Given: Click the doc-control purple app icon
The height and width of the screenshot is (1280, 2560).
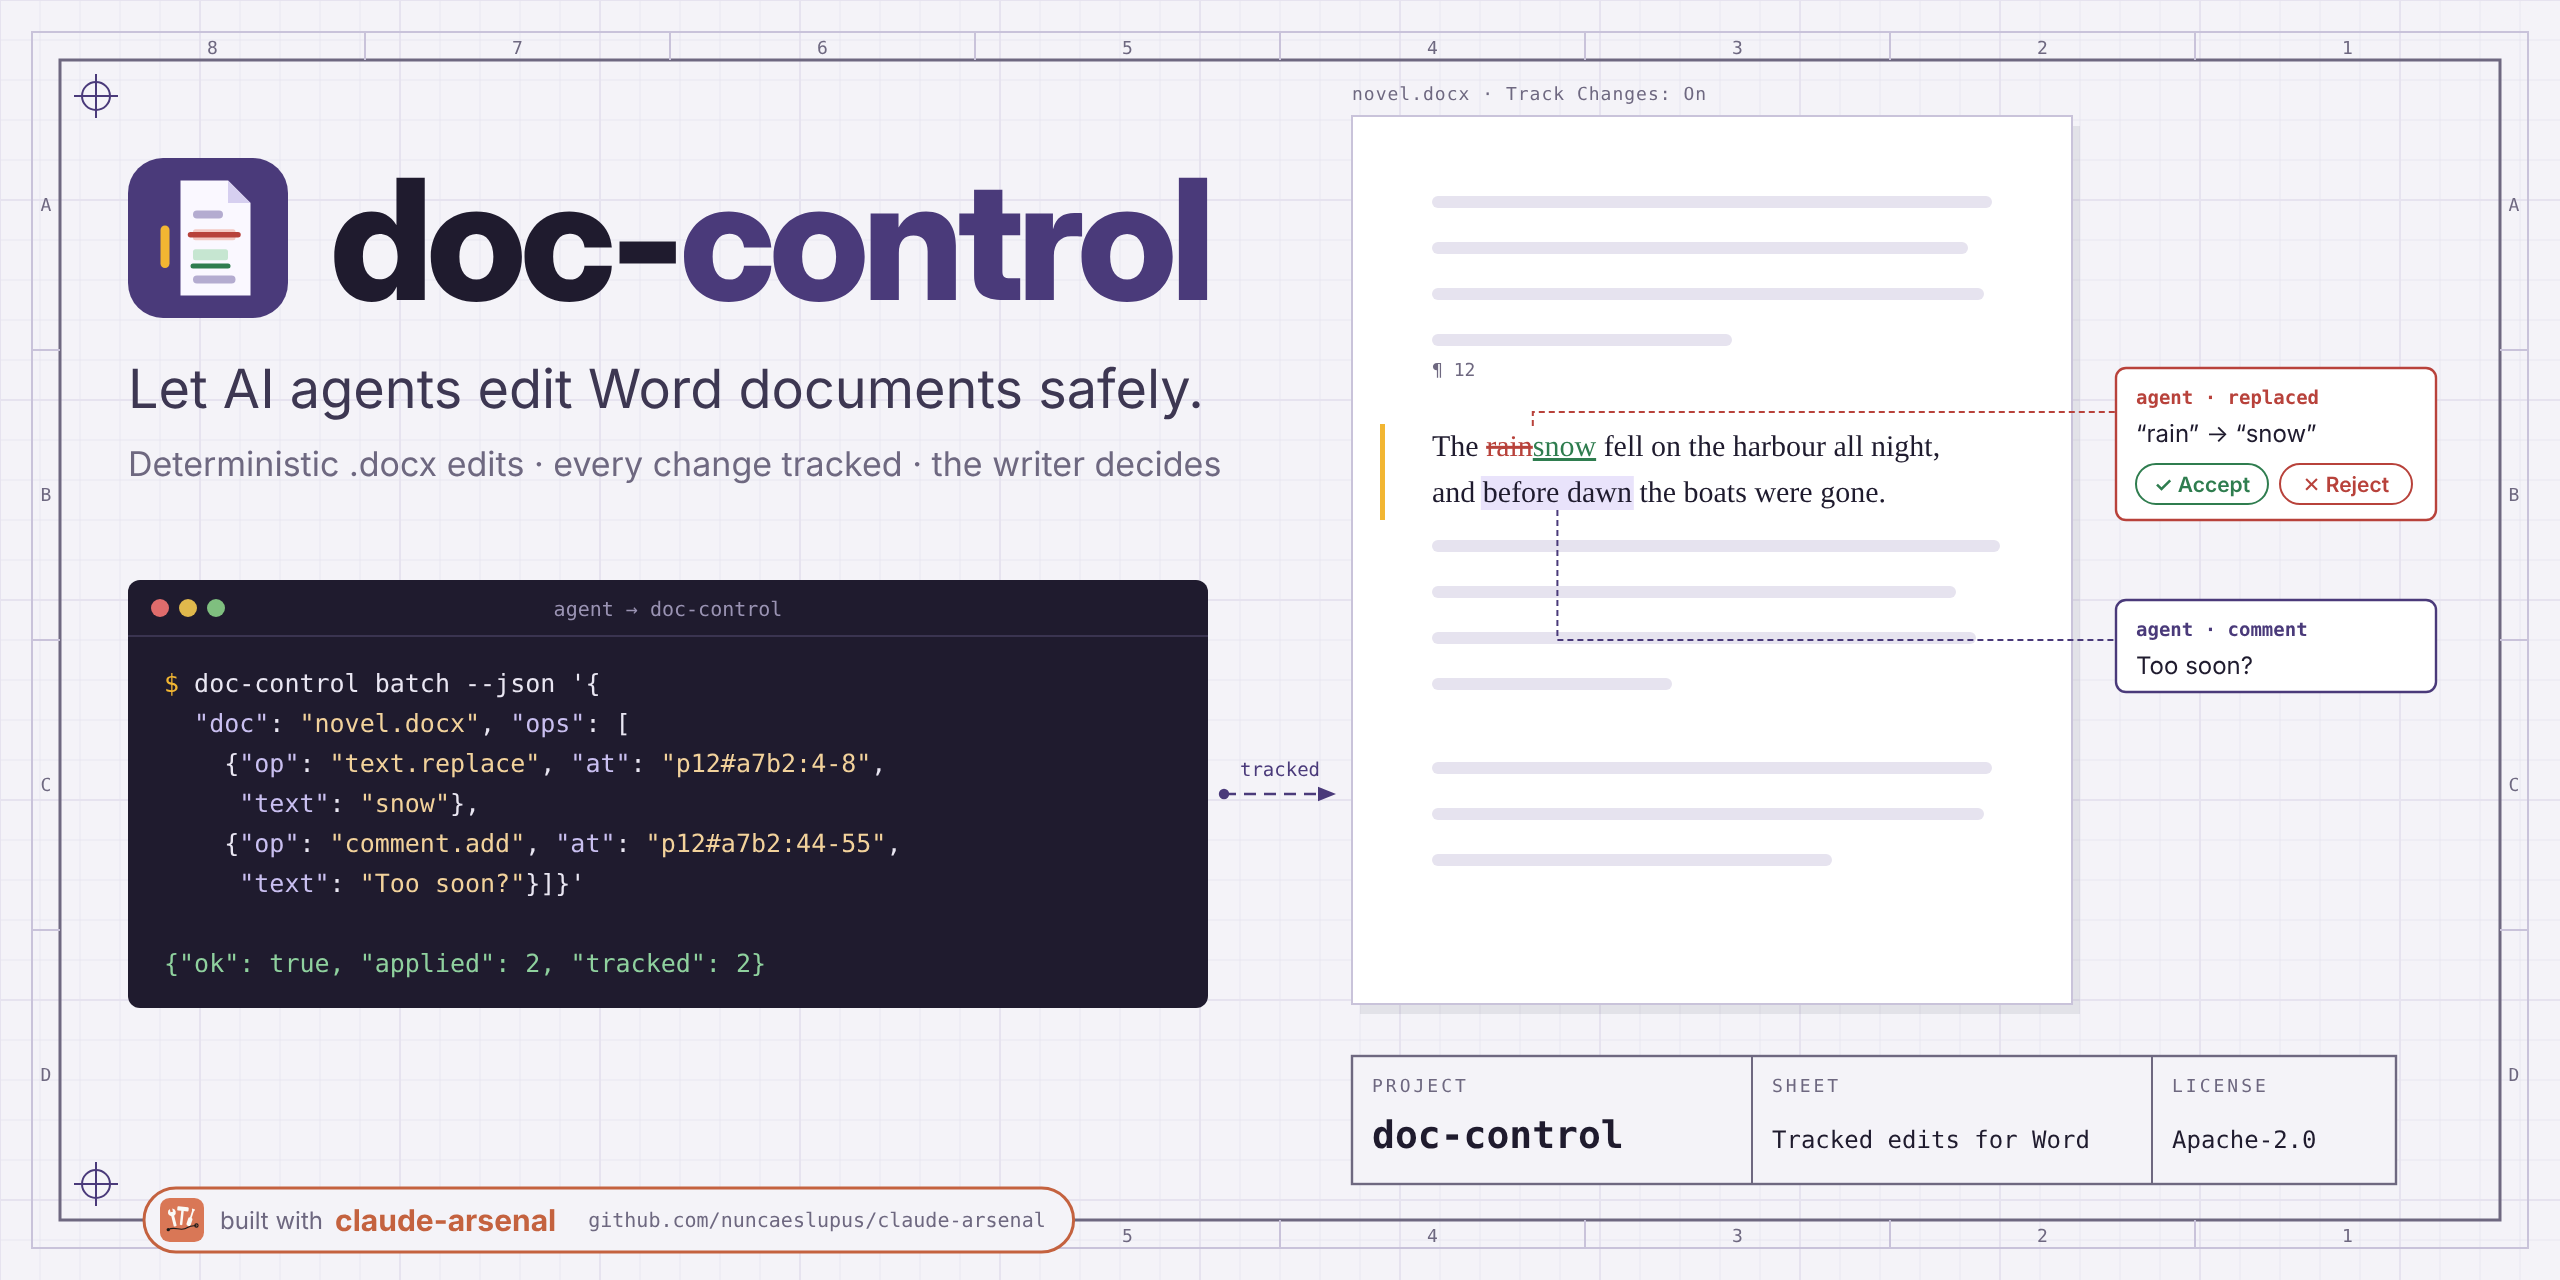Looking at the screenshot, I should (x=208, y=238).
